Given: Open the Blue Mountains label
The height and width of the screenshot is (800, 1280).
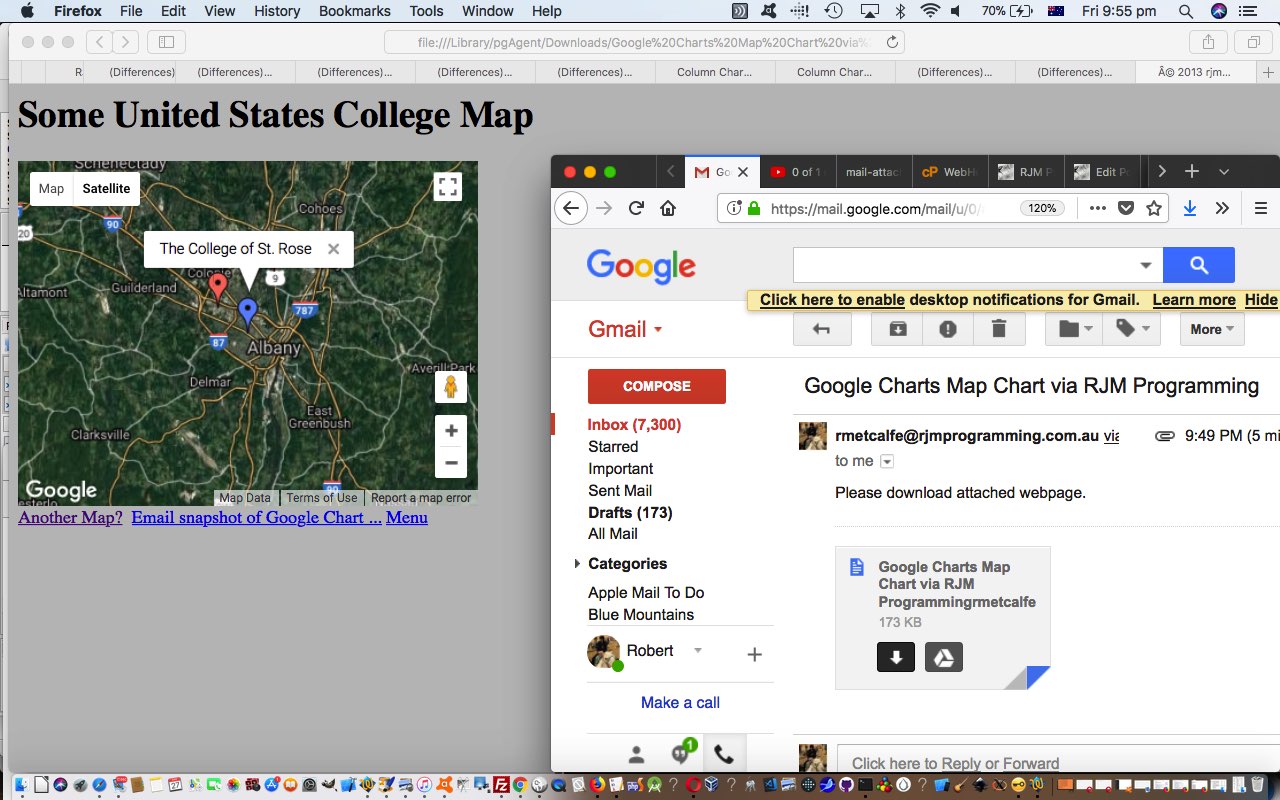Looking at the screenshot, I should [x=641, y=615].
